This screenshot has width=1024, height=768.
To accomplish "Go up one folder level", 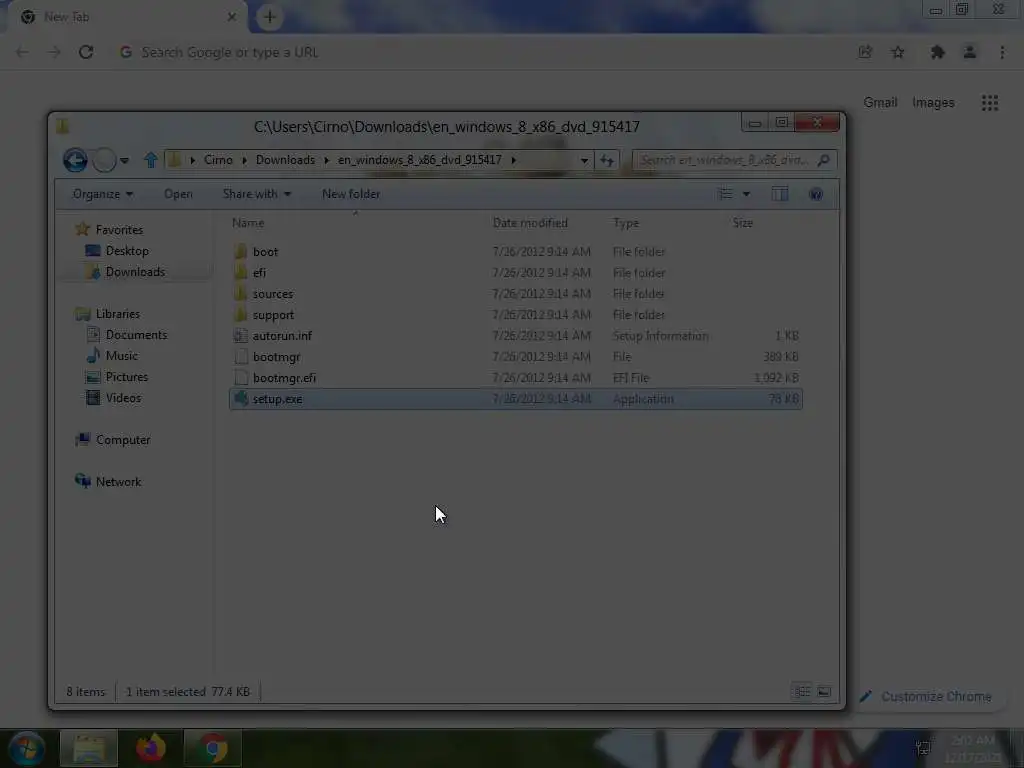I will click(151, 160).
